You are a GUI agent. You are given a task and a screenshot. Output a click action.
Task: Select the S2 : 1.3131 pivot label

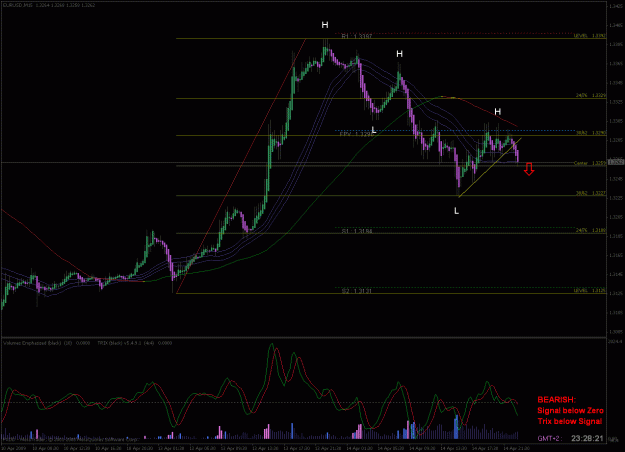(x=357, y=291)
